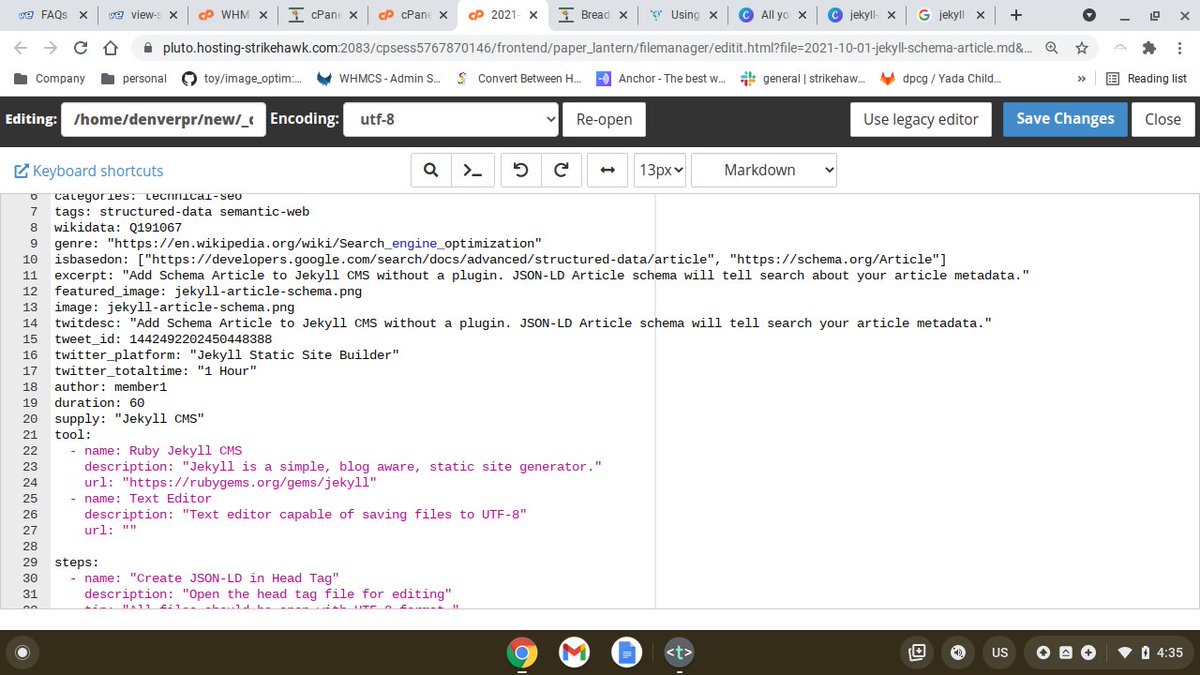
Task: Click the Undo arrow icon
Action: (520, 170)
